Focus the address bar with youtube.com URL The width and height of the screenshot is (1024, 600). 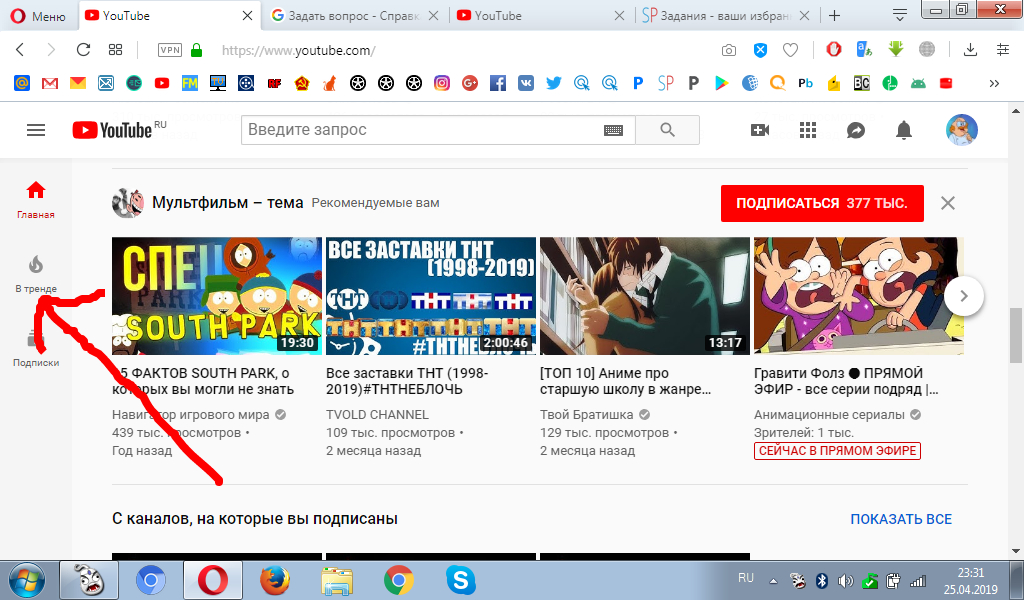[298, 50]
